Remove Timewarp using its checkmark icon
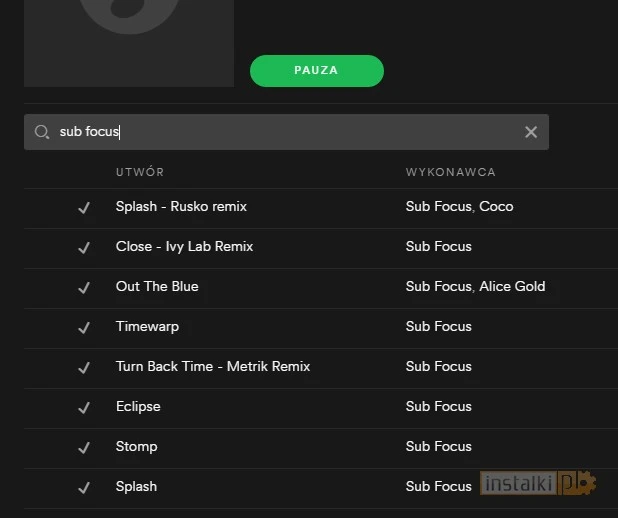Viewport: 618px width, 518px height. [x=84, y=327]
